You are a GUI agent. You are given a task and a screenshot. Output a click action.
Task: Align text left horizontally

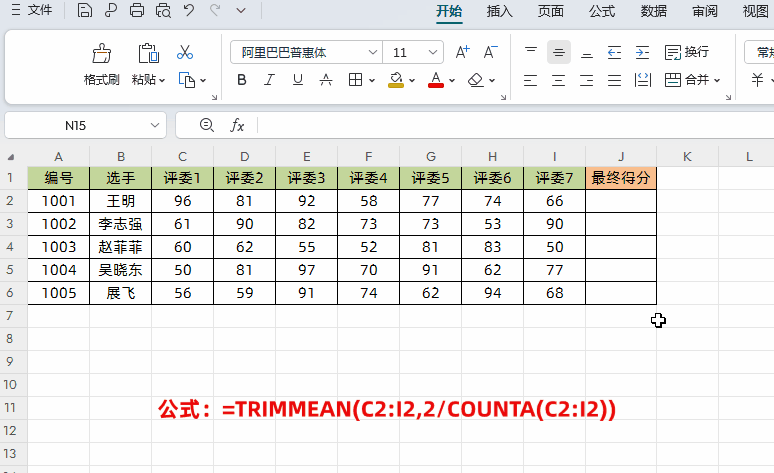tap(531, 79)
